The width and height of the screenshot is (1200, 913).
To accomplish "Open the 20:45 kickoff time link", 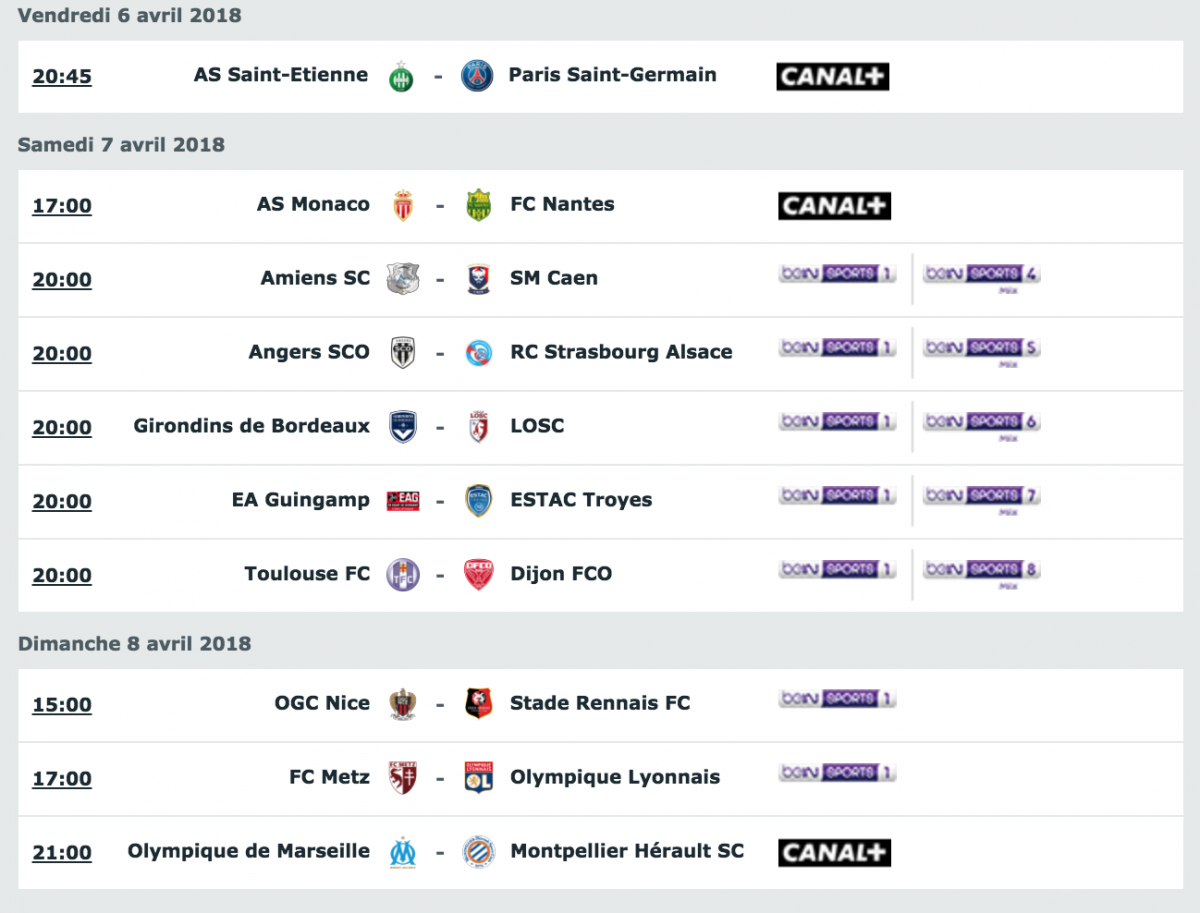I will pos(62,77).
